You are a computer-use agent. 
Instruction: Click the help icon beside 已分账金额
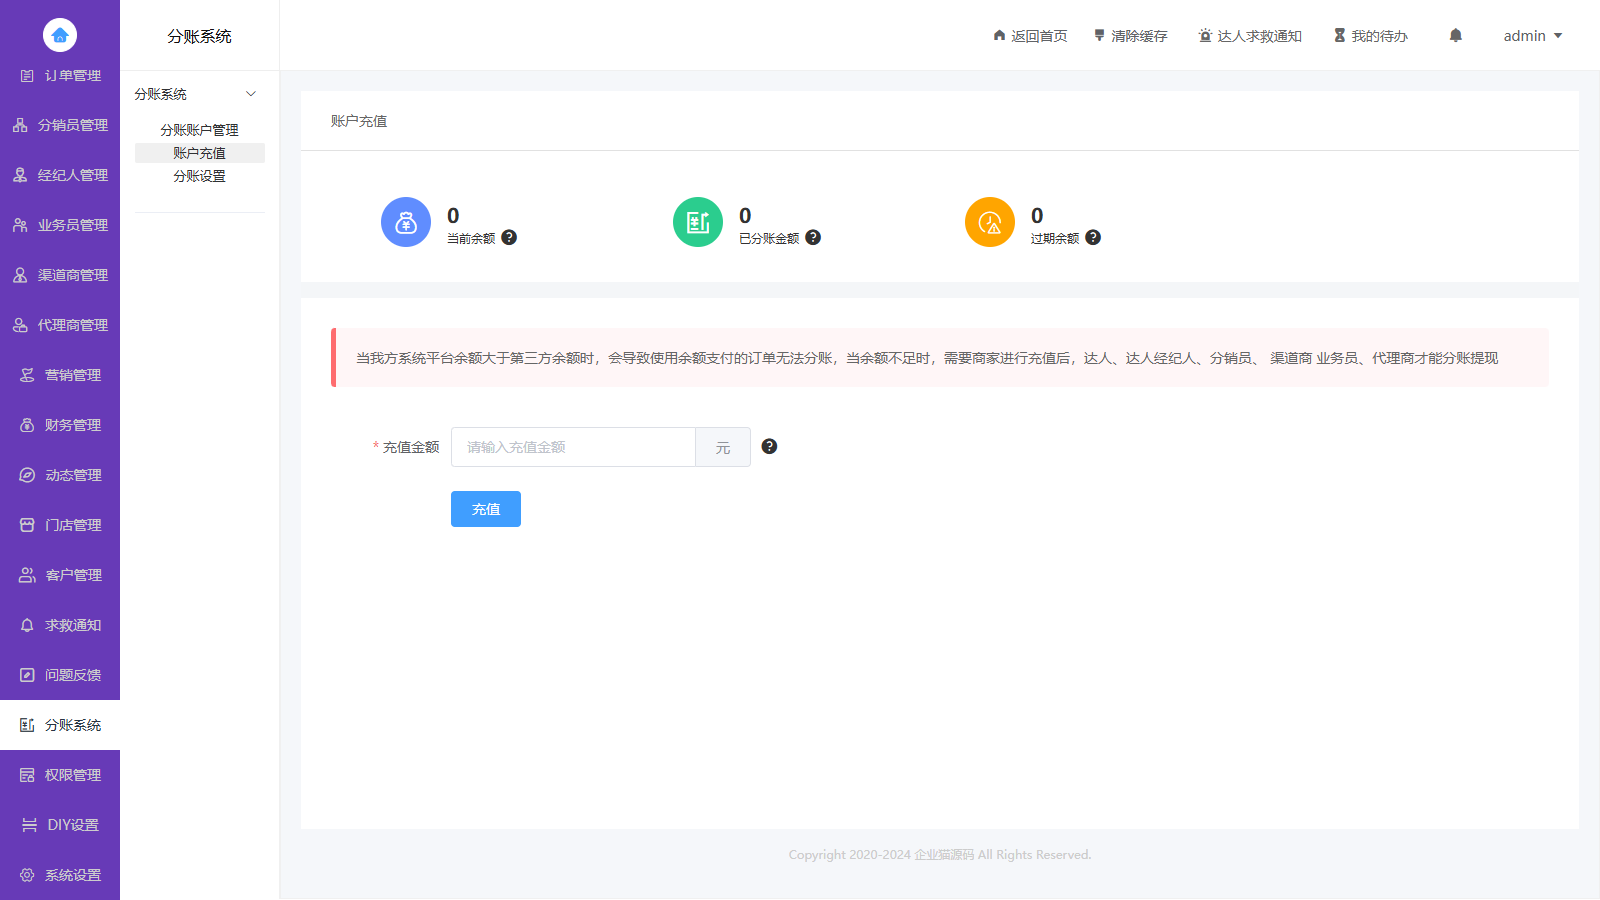pos(813,238)
